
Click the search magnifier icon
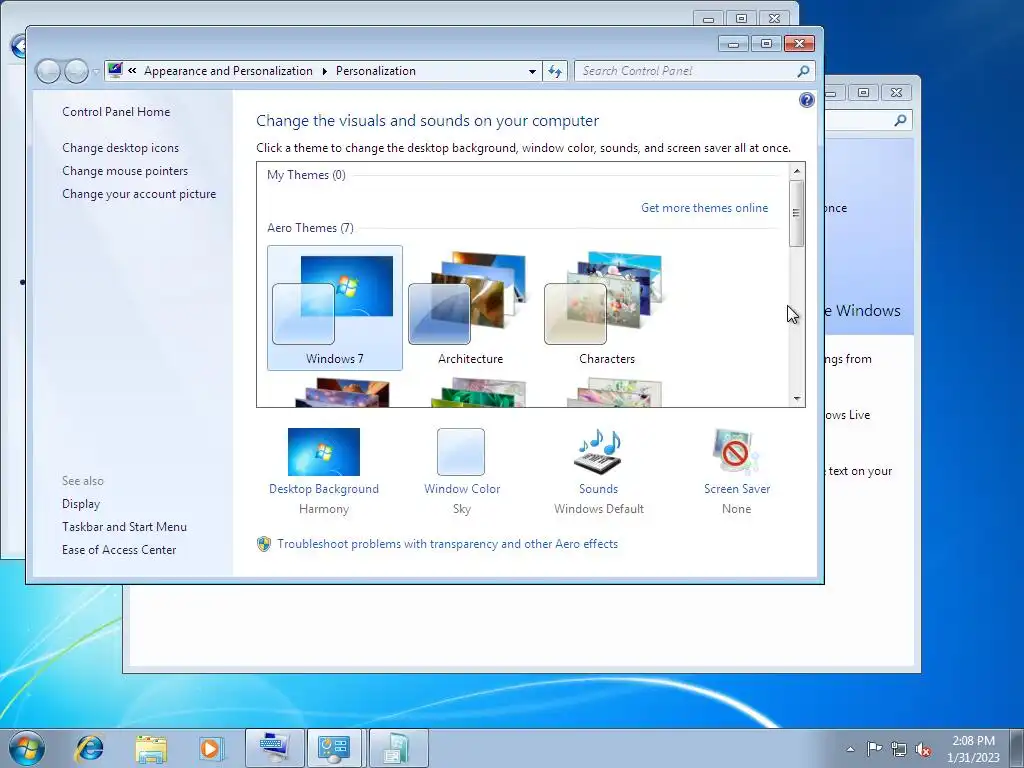coord(804,71)
